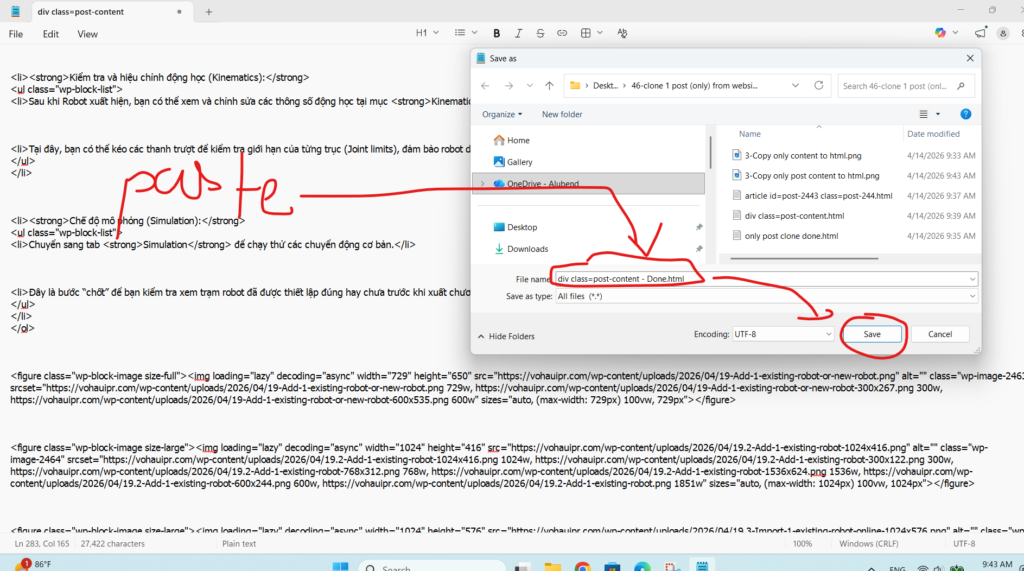Open the H1 heading dropdown
1024x571 pixels.
(427, 33)
